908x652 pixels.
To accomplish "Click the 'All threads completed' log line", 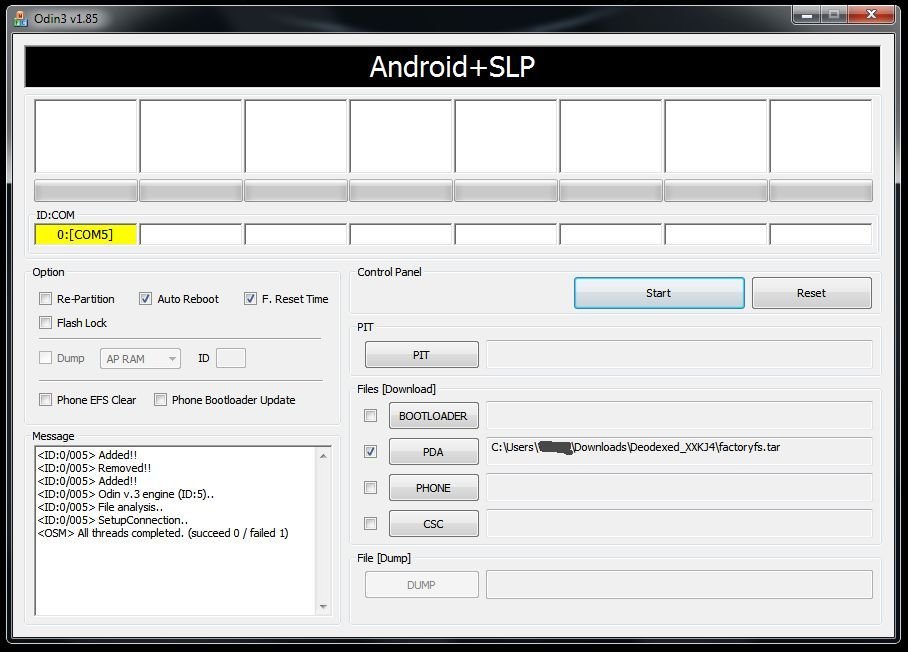I will coord(163,533).
